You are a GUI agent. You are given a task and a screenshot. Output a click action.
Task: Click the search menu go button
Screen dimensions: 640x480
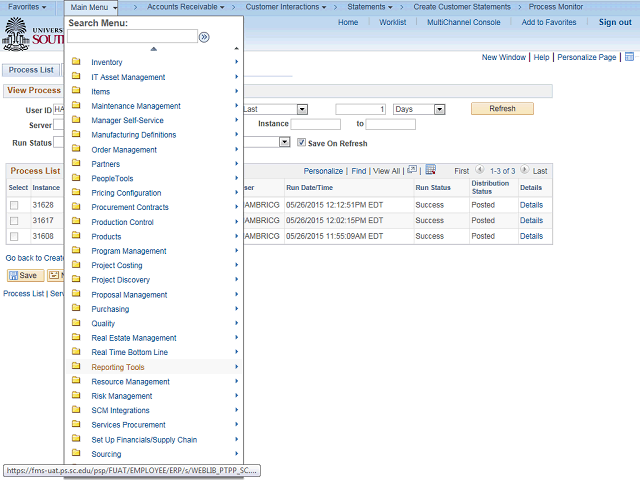coord(204,37)
